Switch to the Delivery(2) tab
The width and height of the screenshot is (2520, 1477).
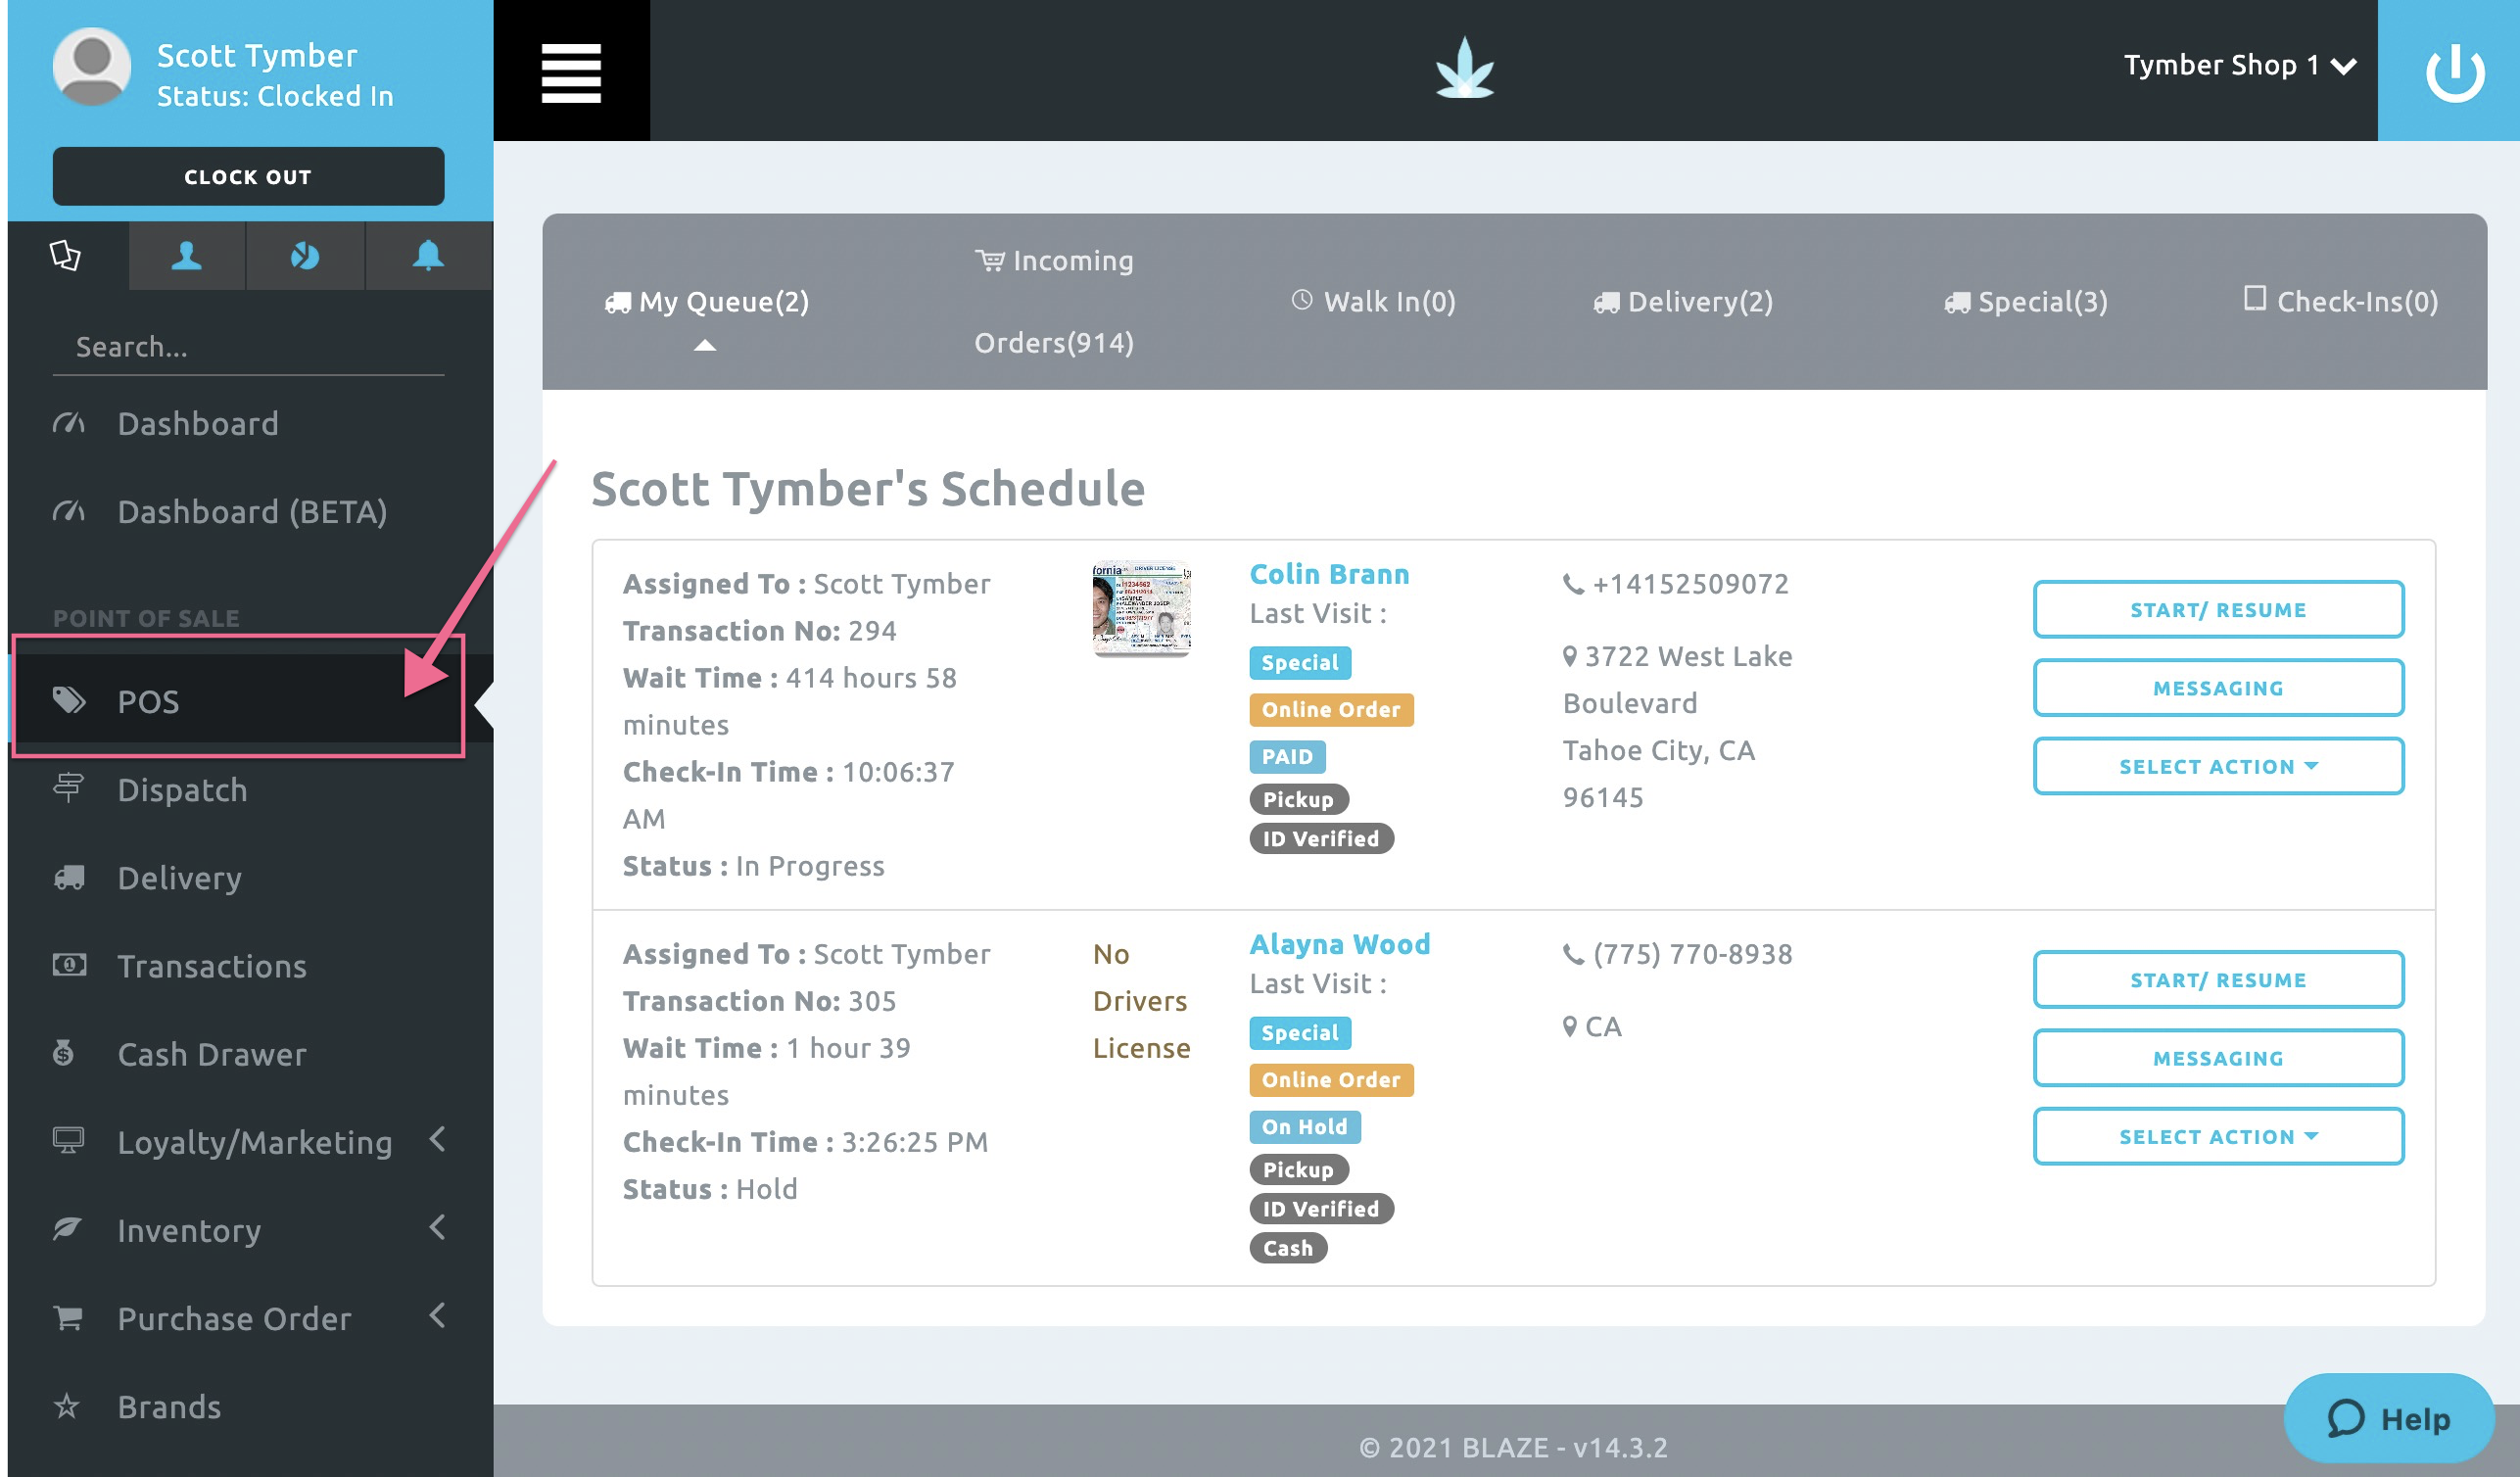click(x=1683, y=302)
